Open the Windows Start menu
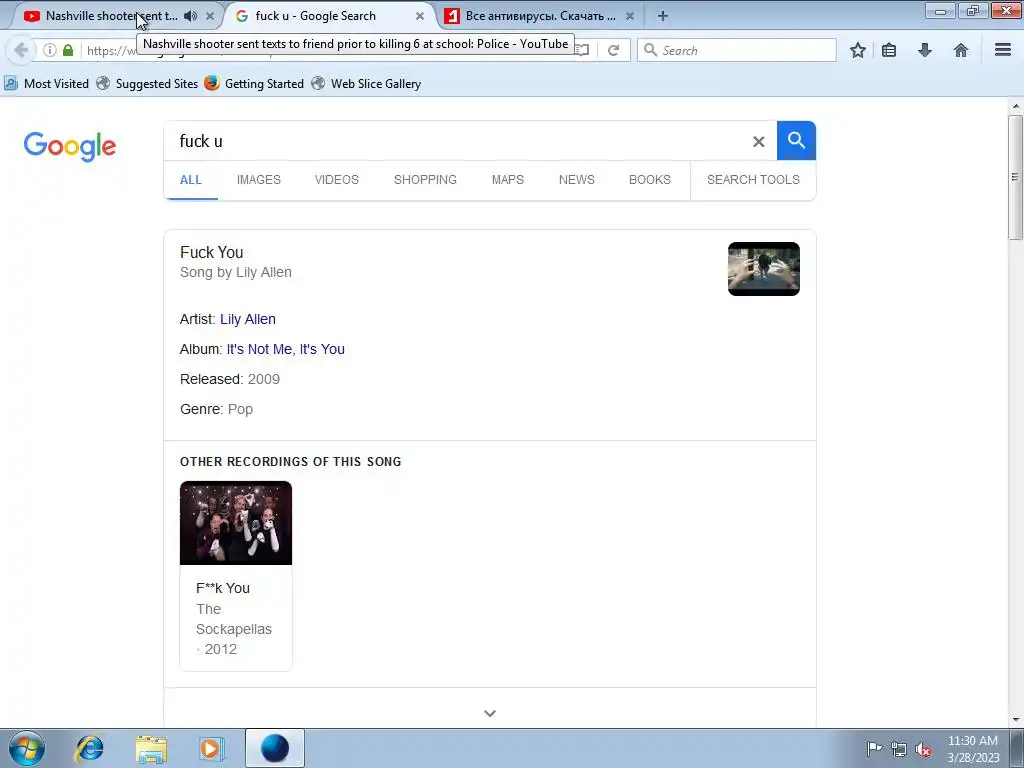Image resolution: width=1024 pixels, height=768 pixels. pos(27,748)
